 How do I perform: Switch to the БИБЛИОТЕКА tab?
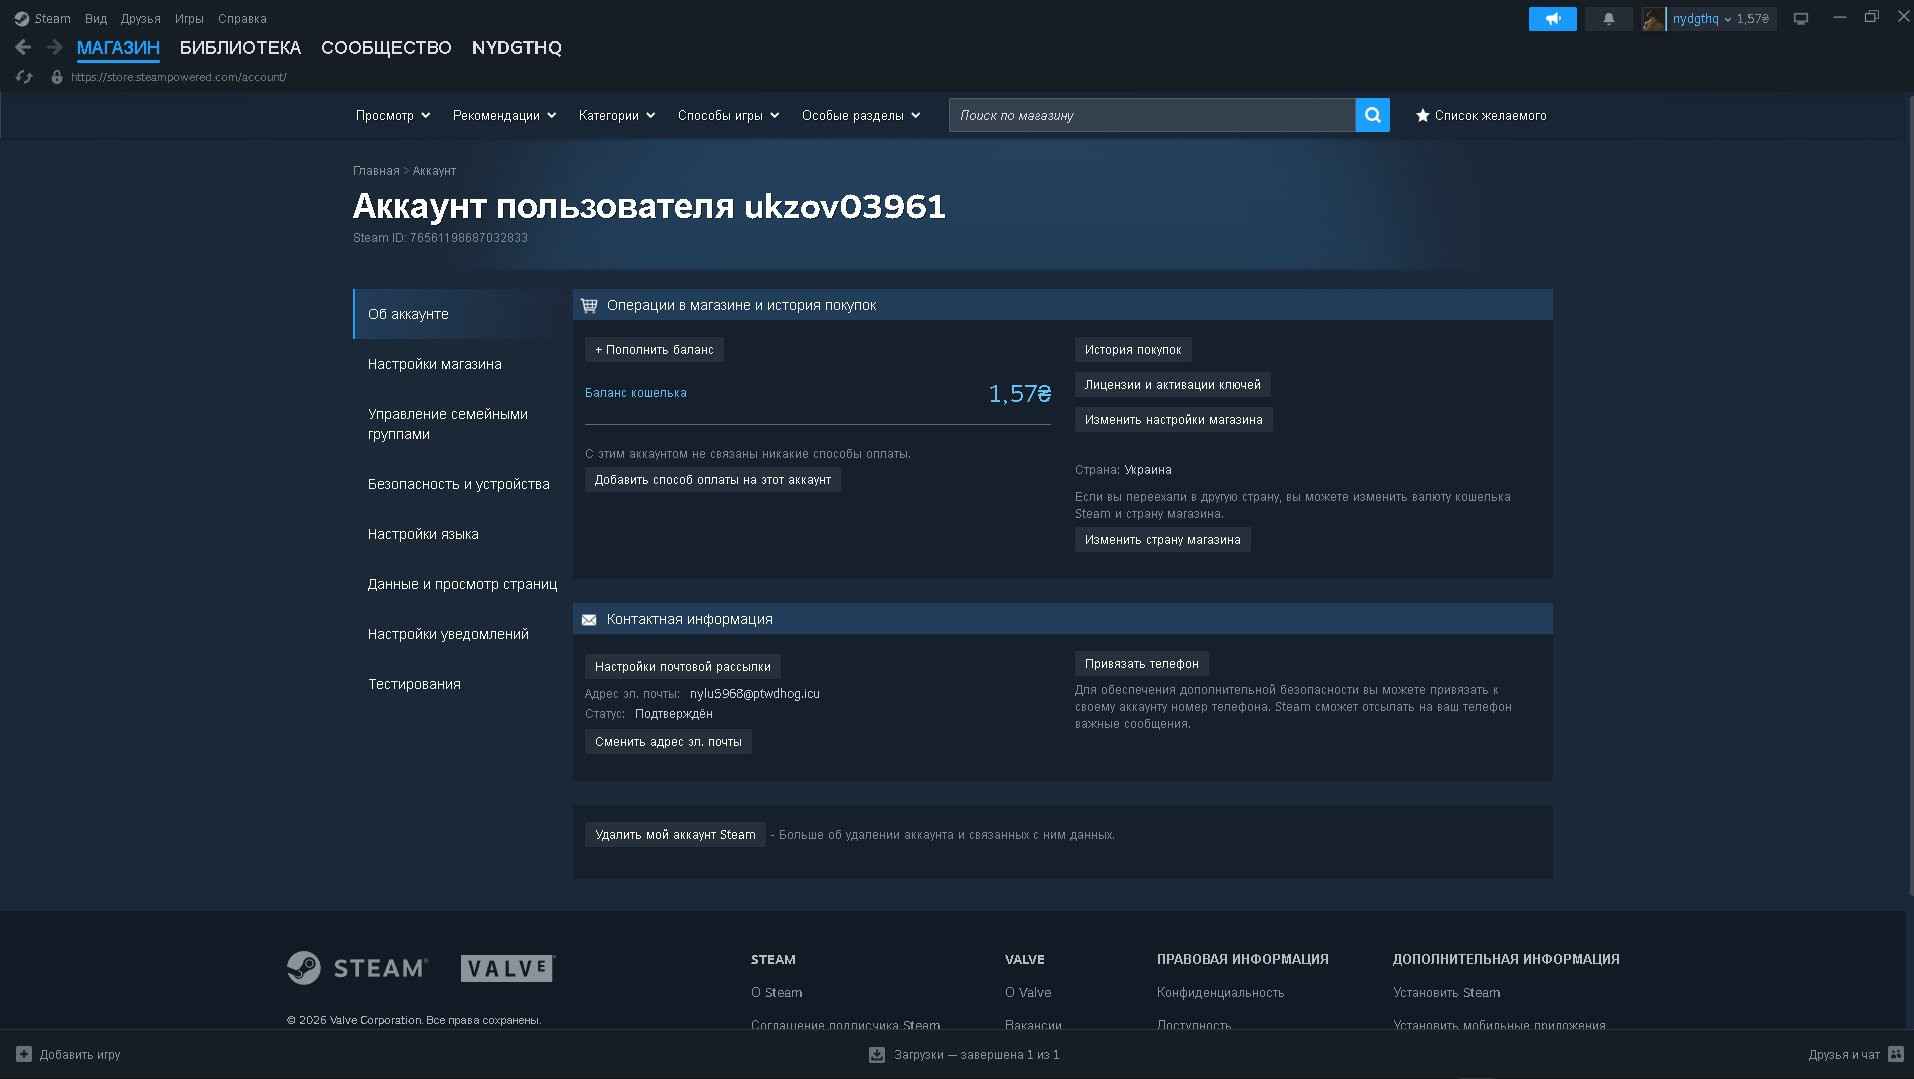(x=240, y=48)
